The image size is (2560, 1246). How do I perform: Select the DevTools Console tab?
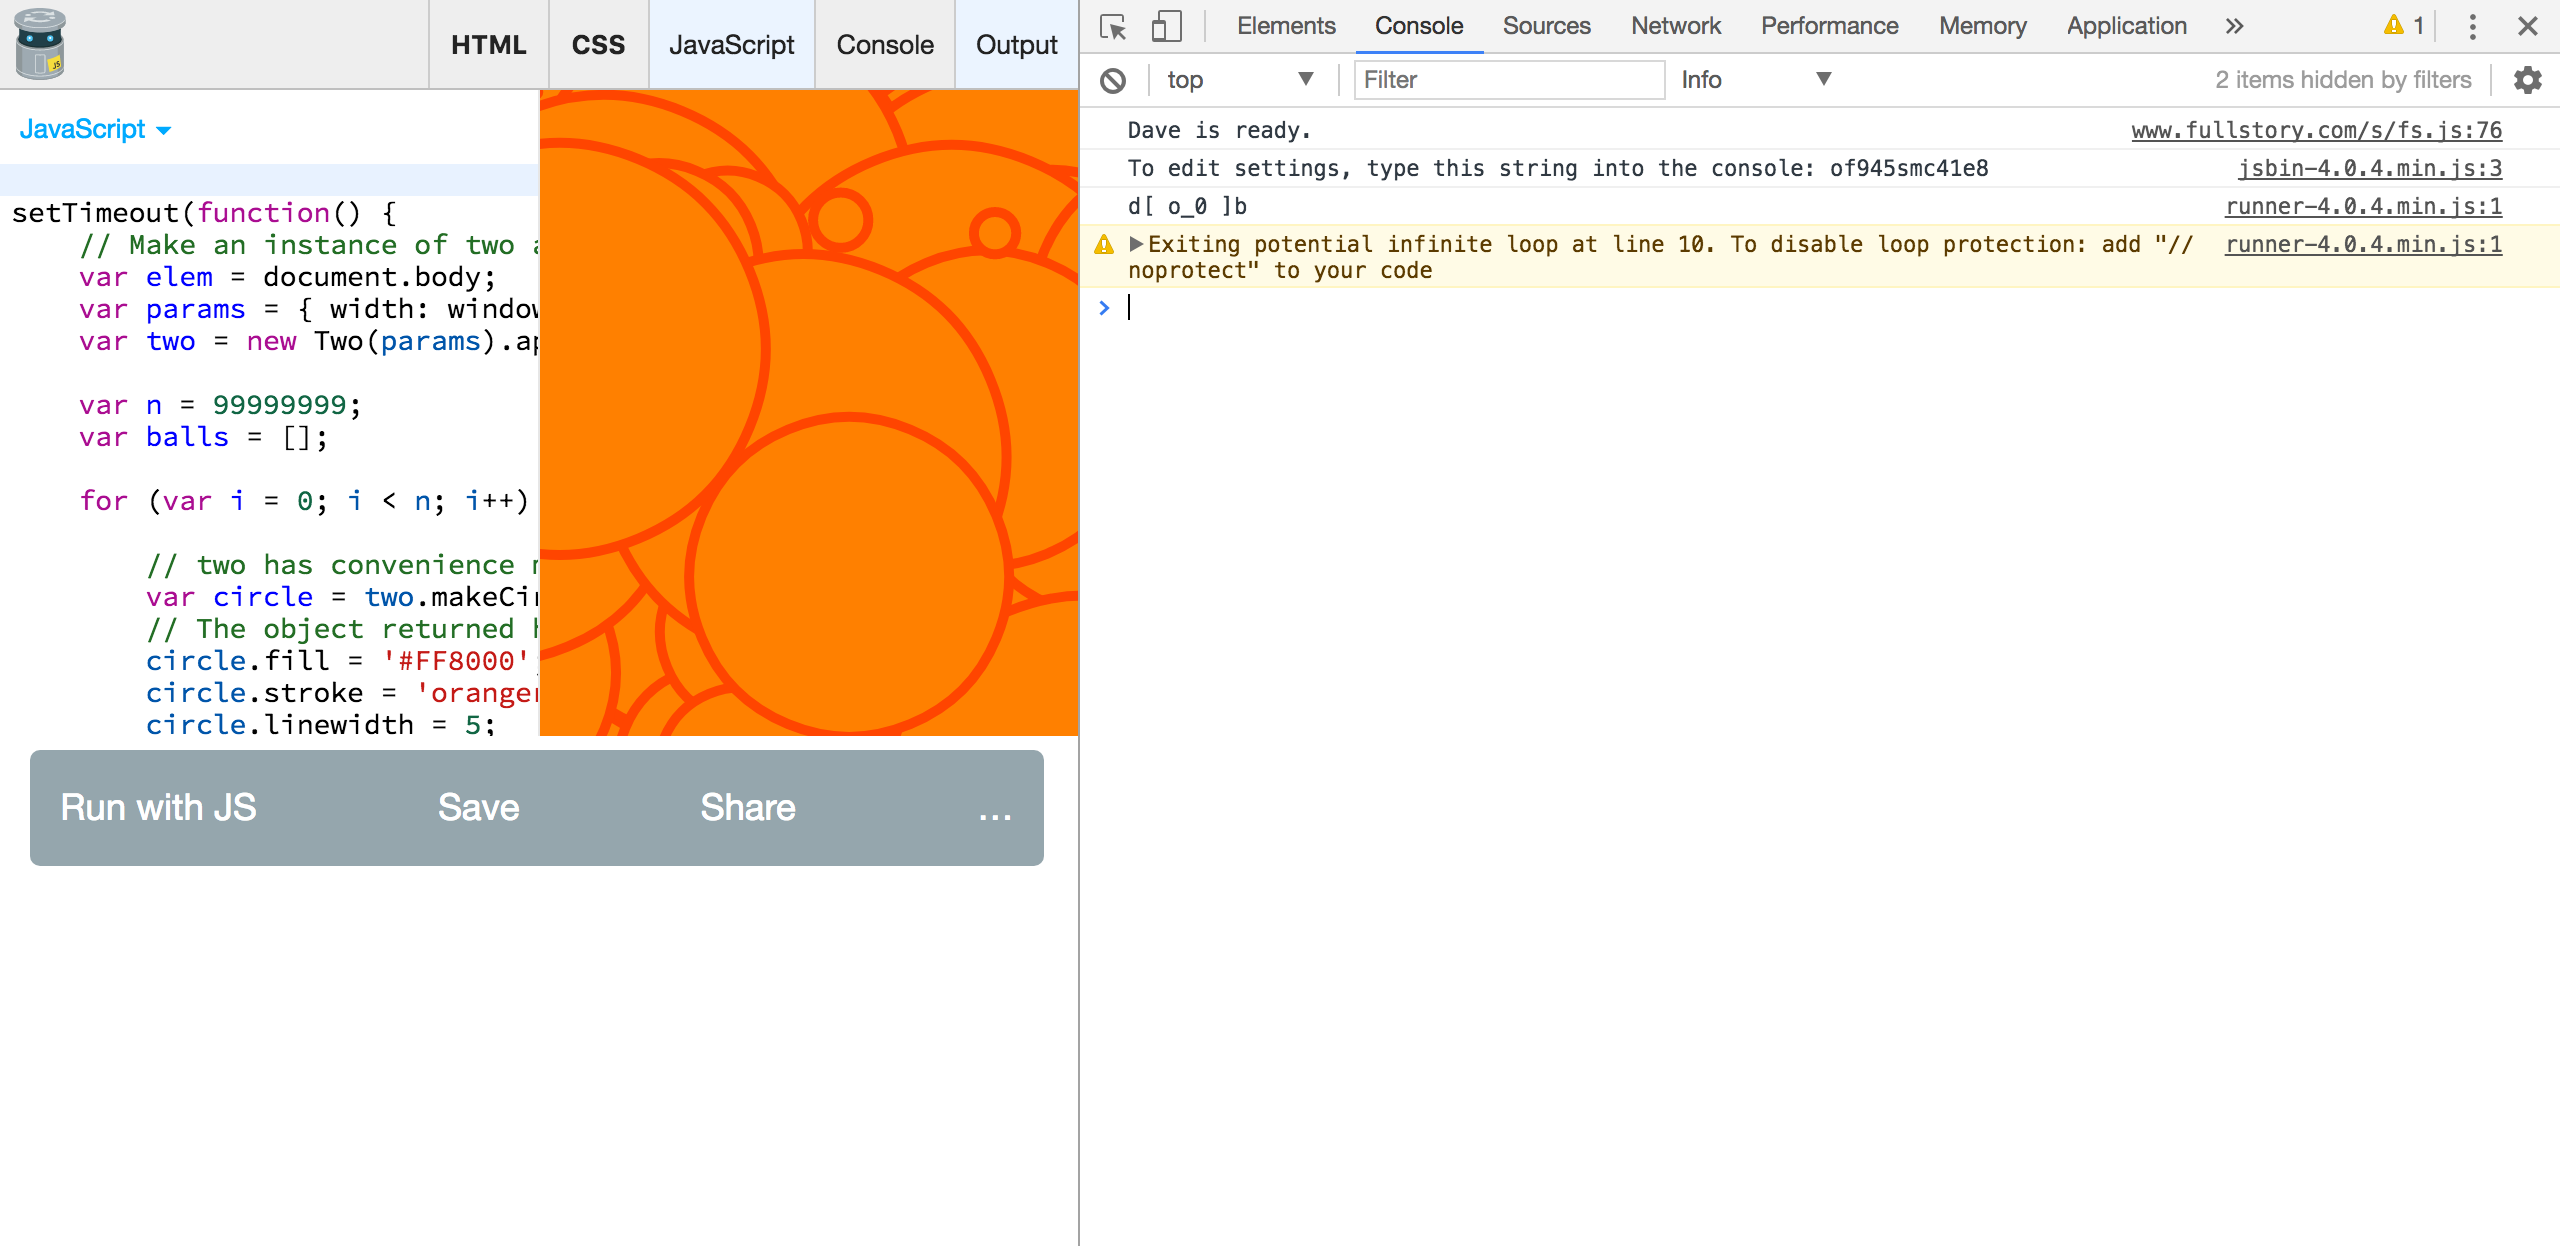click(1419, 26)
